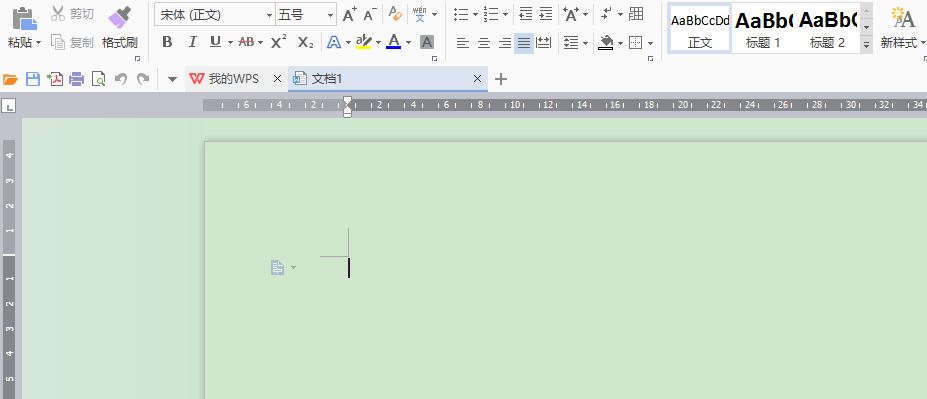The width and height of the screenshot is (927, 399).
Task: Close the 文档1 tab
Action: click(x=478, y=79)
